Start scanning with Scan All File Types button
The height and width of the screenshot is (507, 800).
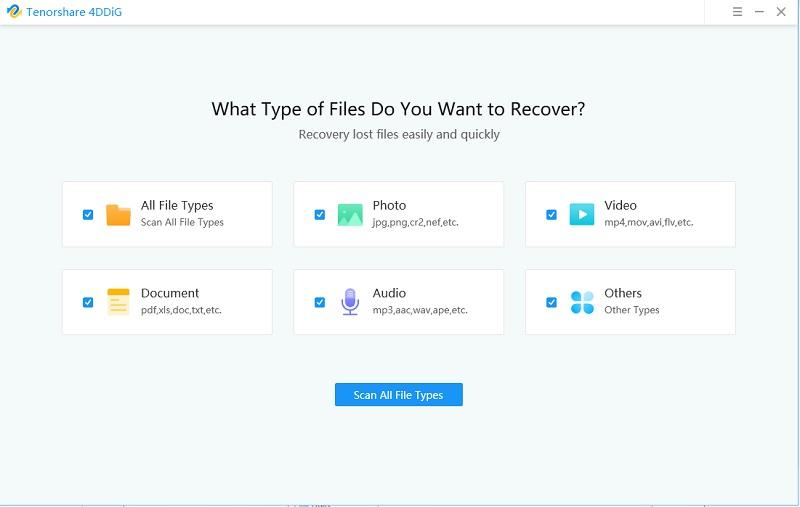coord(398,395)
